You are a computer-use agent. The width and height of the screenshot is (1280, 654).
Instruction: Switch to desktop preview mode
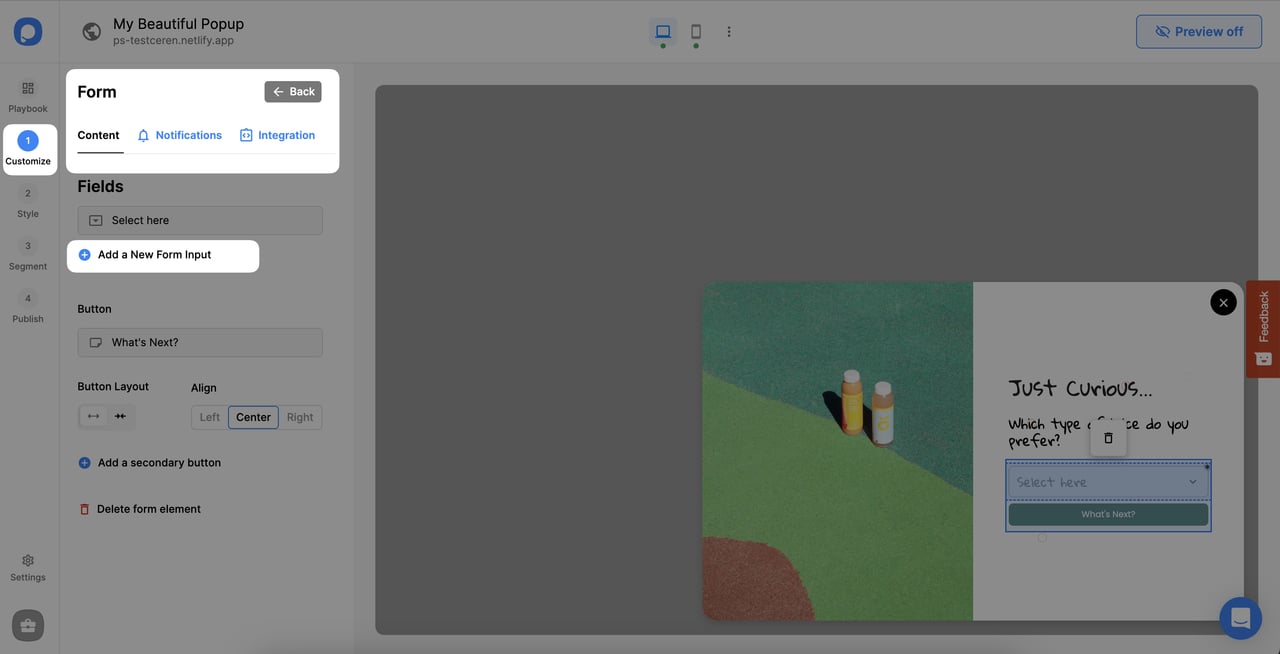[662, 31]
